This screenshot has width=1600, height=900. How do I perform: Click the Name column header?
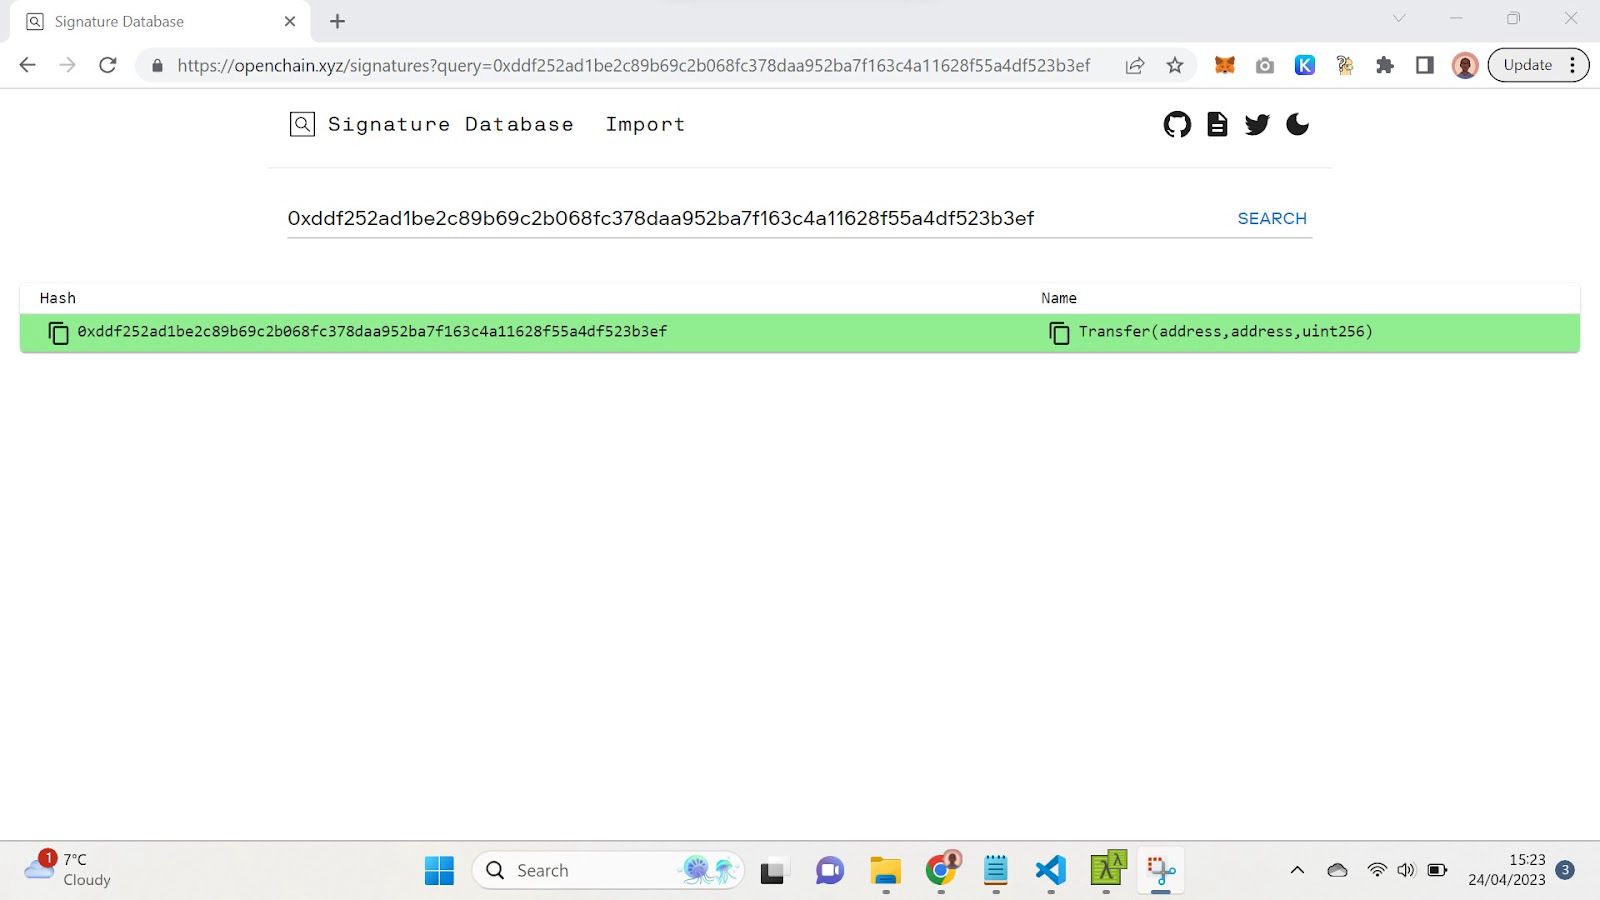click(x=1059, y=298)
